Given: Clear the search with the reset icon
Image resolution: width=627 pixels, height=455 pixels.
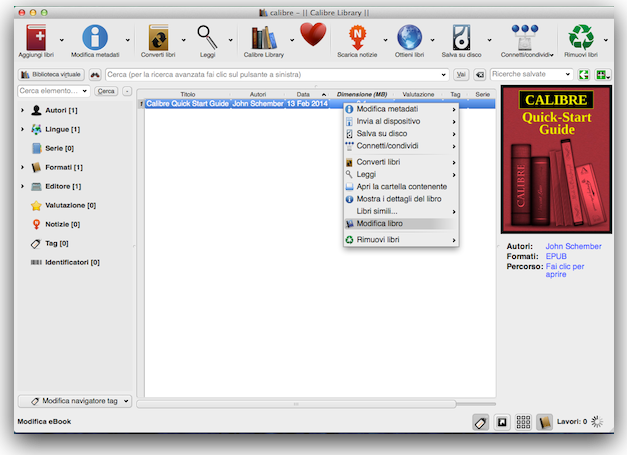Looking at the screenshot, I should click(x=479, y=75).
